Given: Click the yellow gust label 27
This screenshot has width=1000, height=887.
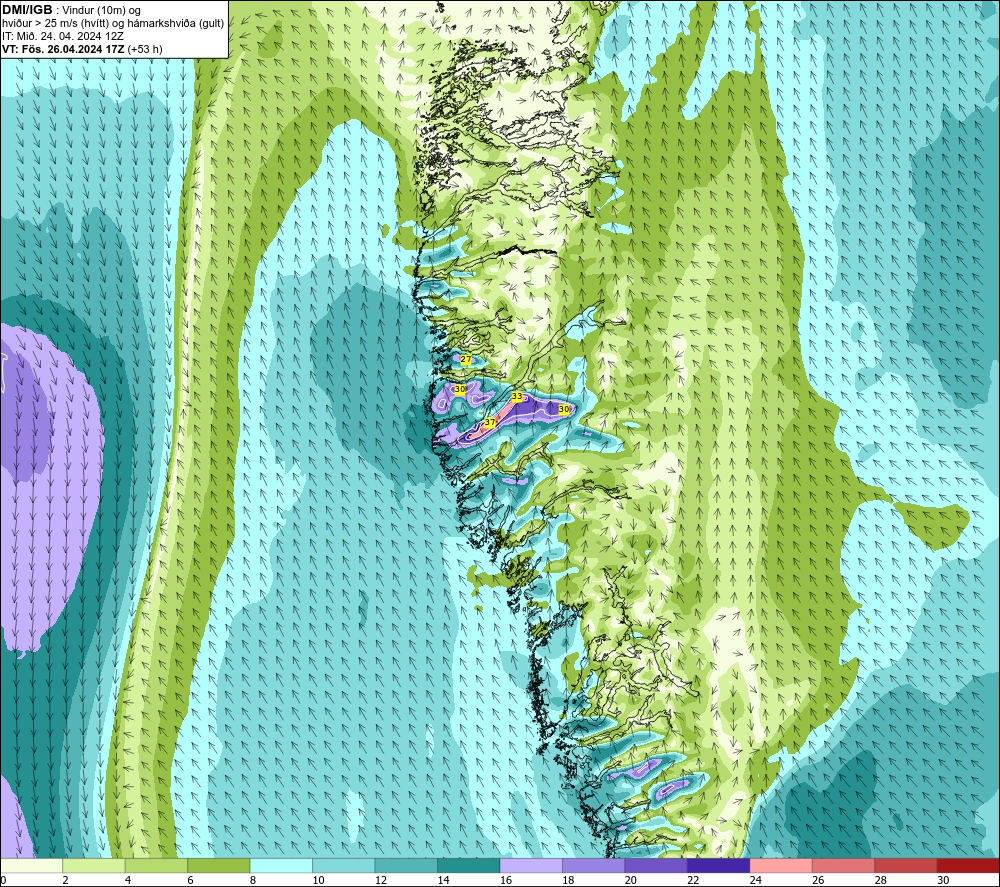Looking at the screenshot, I should (466, 360).
